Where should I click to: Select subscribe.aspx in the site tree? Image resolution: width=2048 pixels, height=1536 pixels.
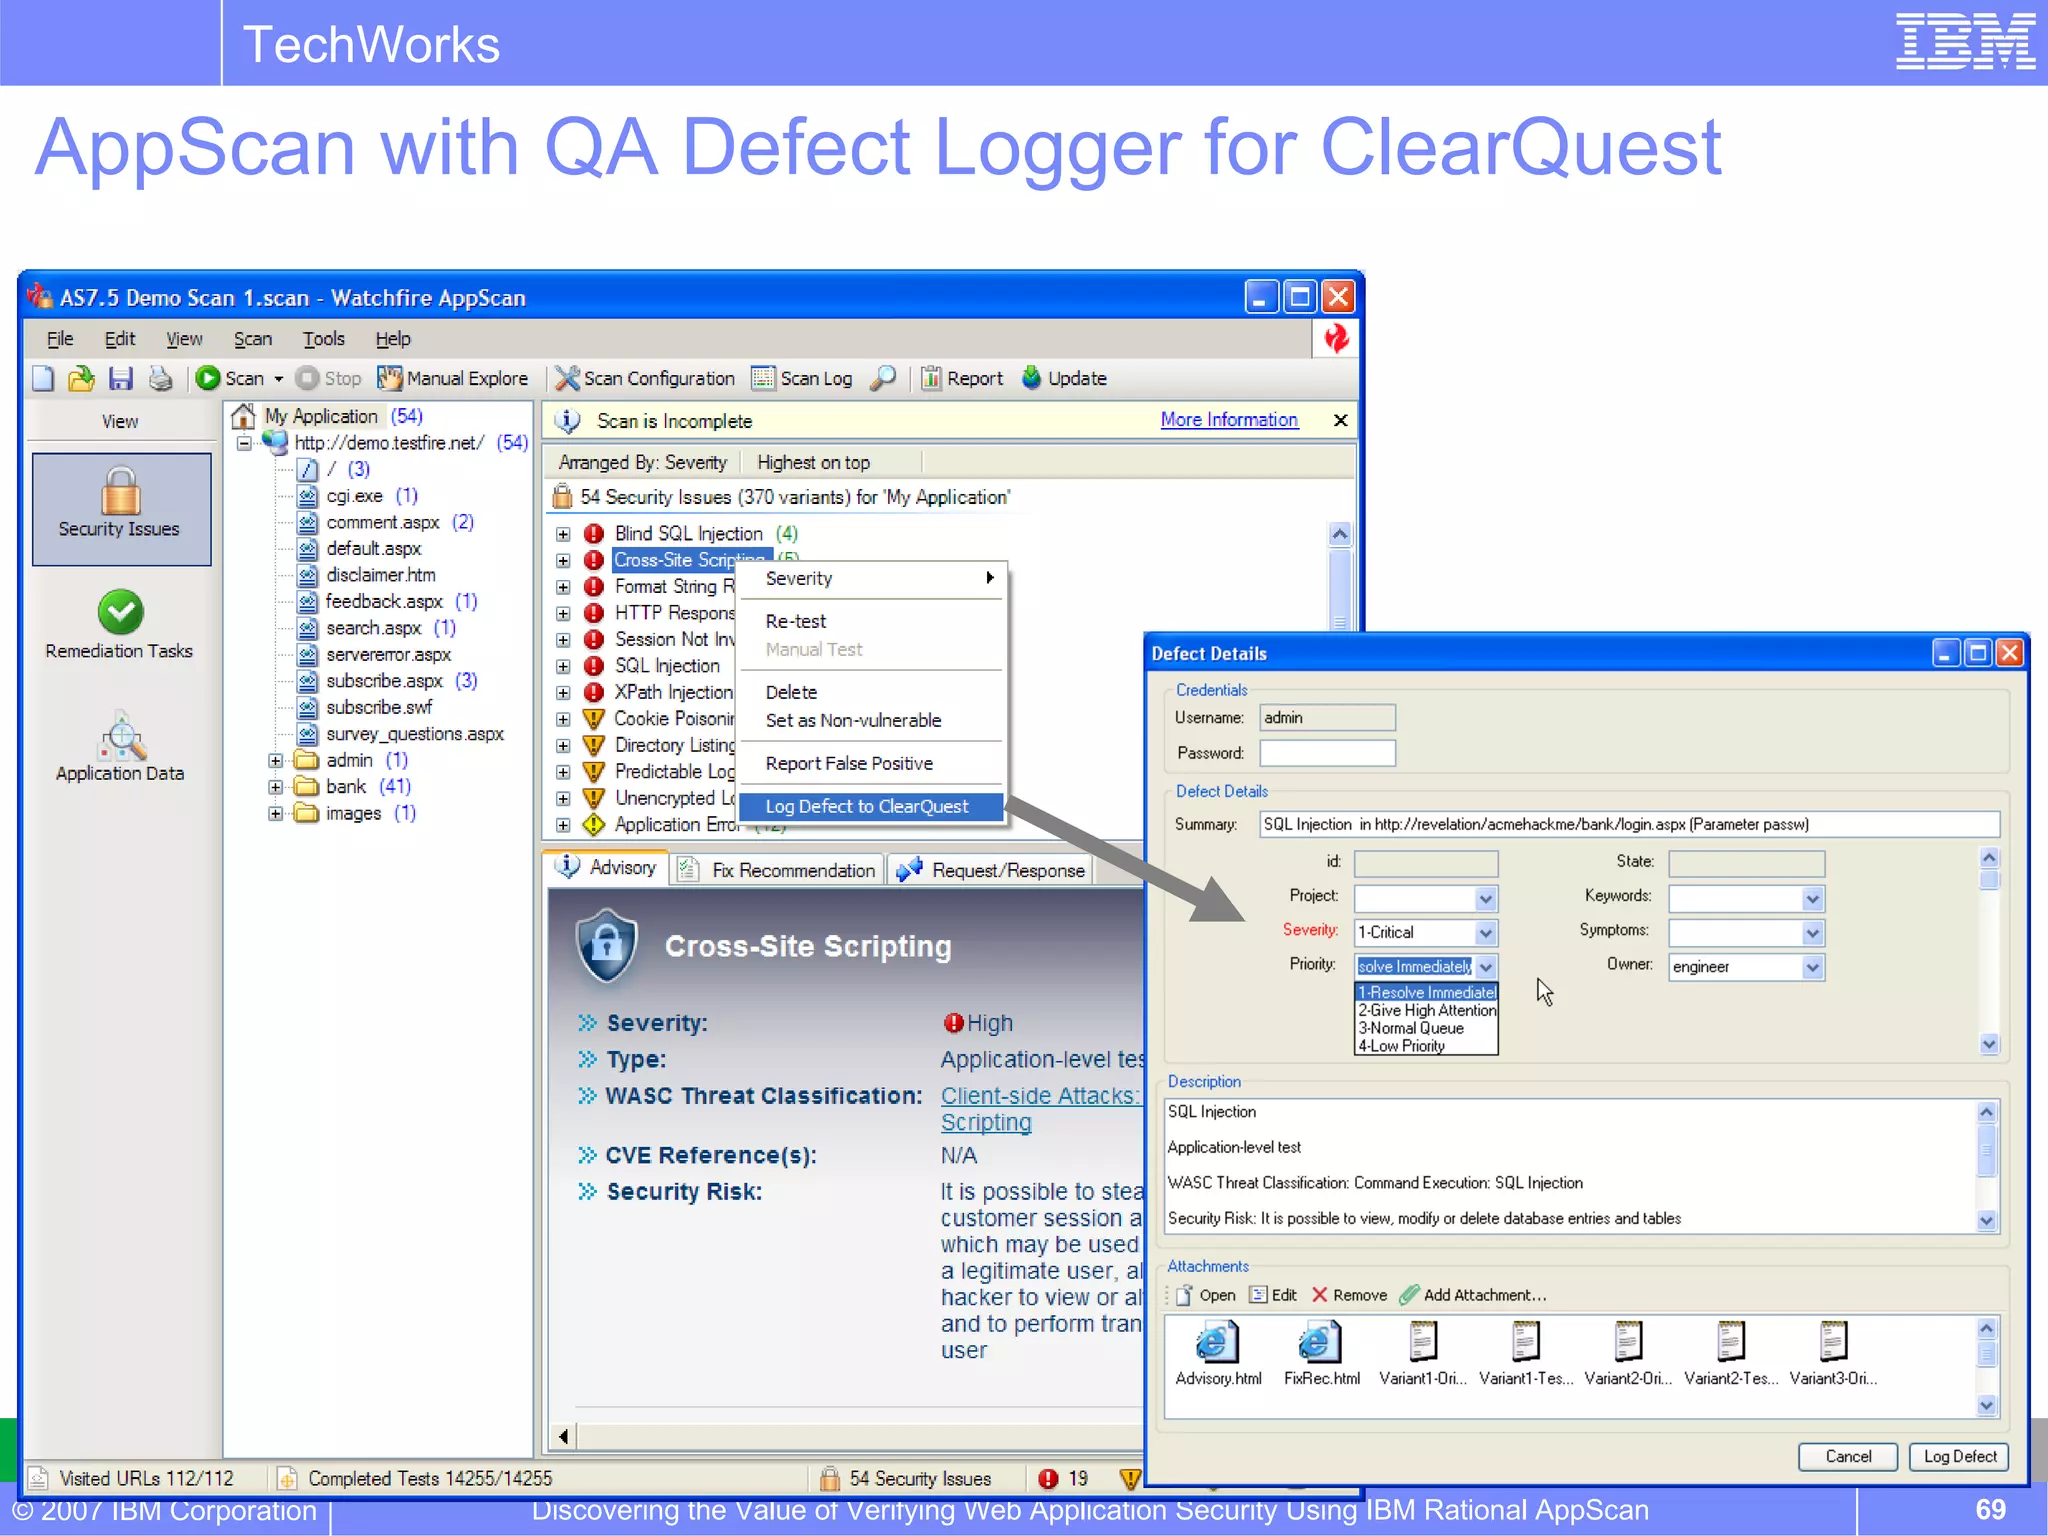pyautogui.click(x=384, y=681)
